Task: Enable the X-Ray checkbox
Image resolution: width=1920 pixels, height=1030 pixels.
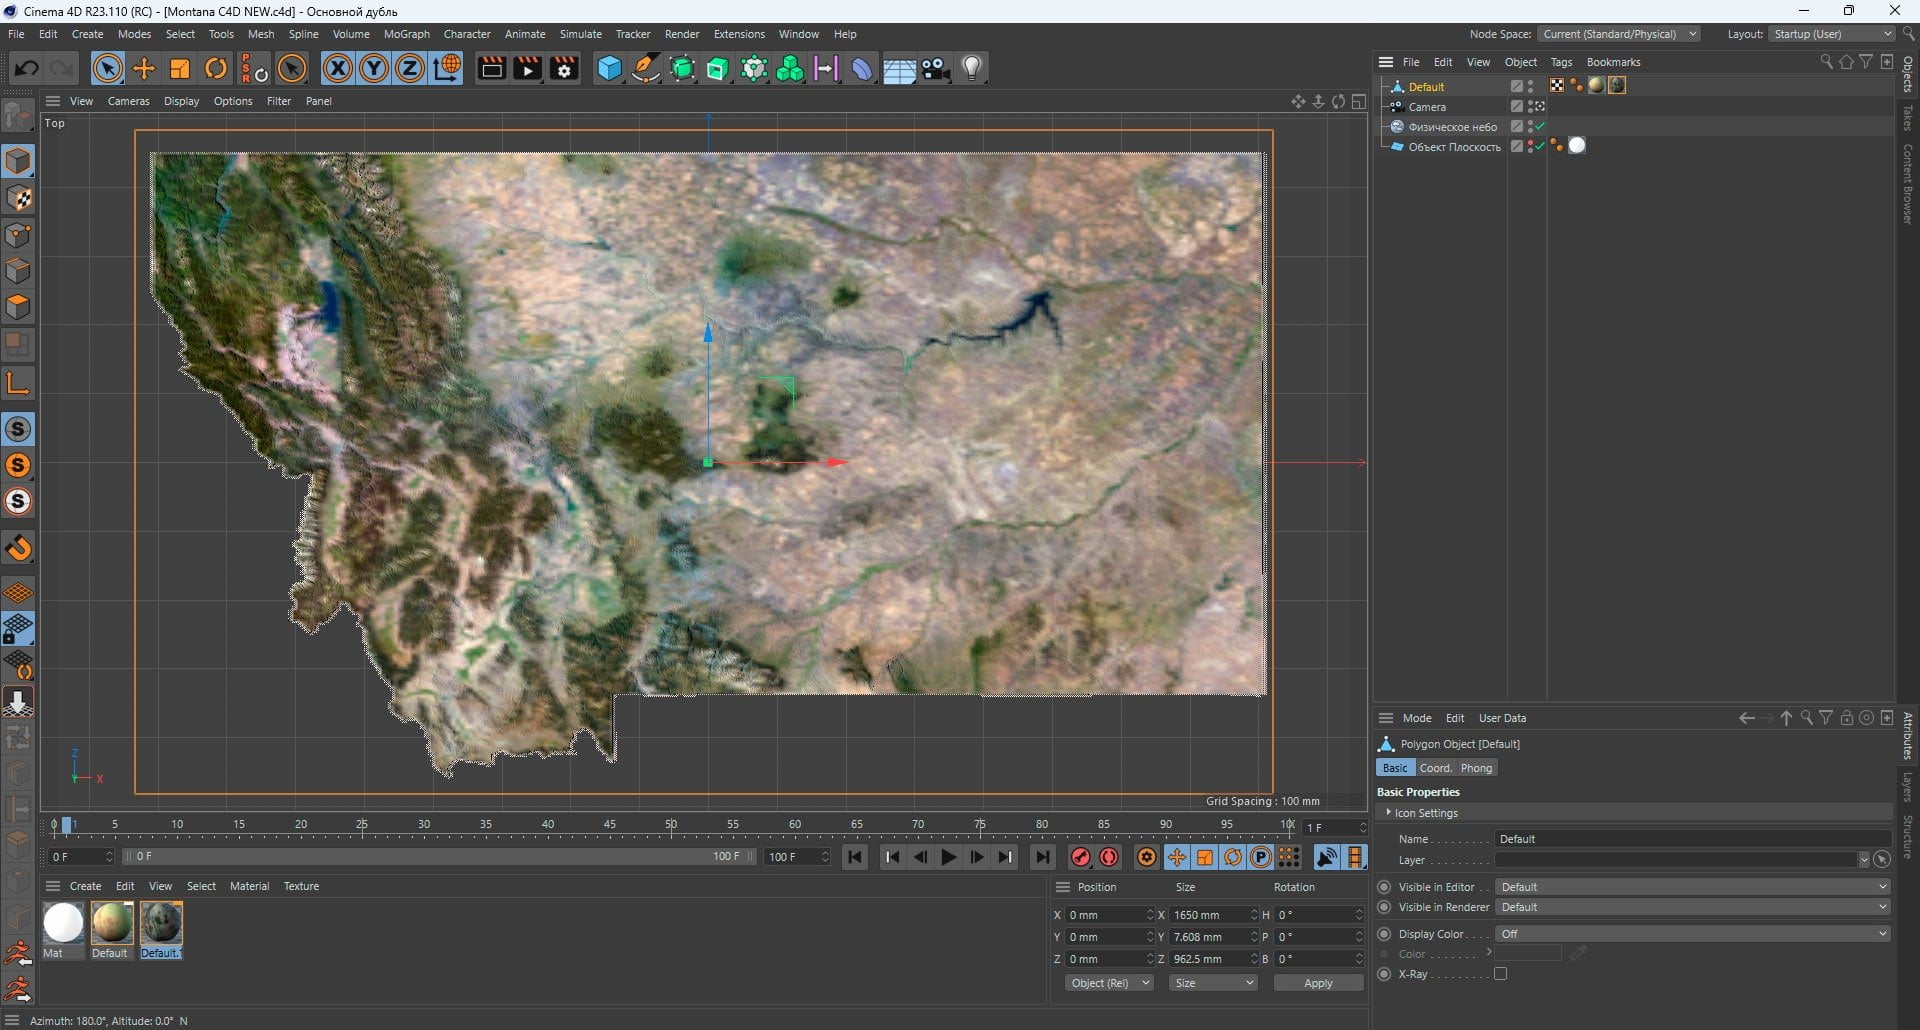Action: point(1500,974)
